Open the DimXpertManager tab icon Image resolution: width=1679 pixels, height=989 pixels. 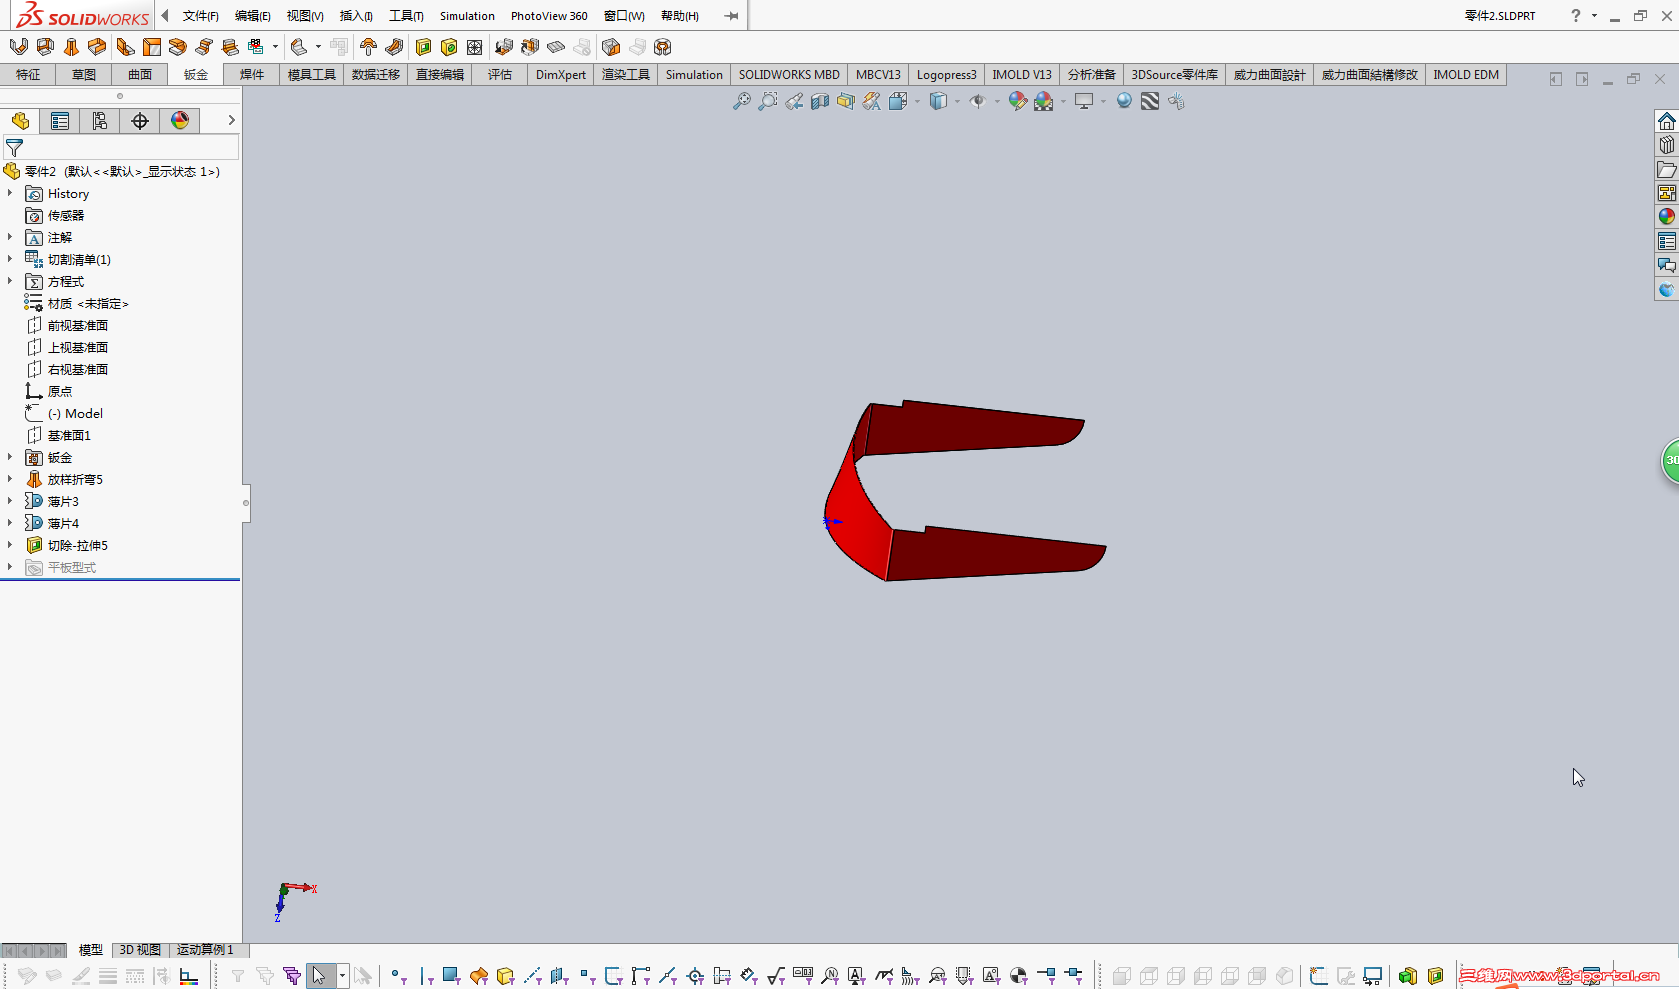pos(140,121)
